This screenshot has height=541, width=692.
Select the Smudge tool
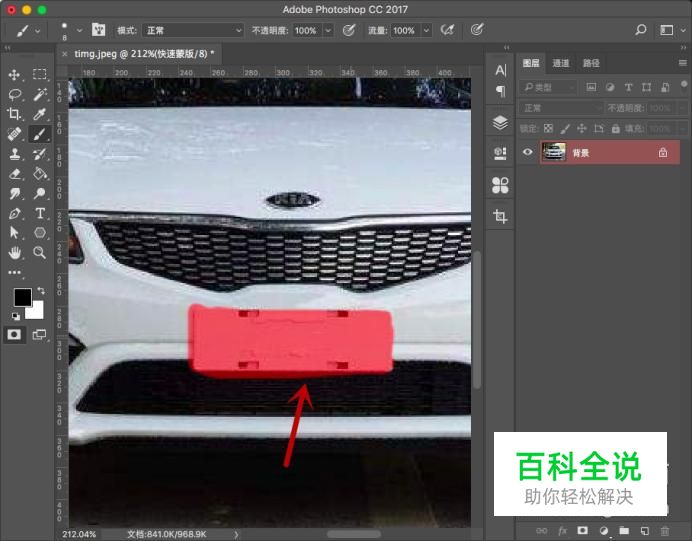(15, 194)
